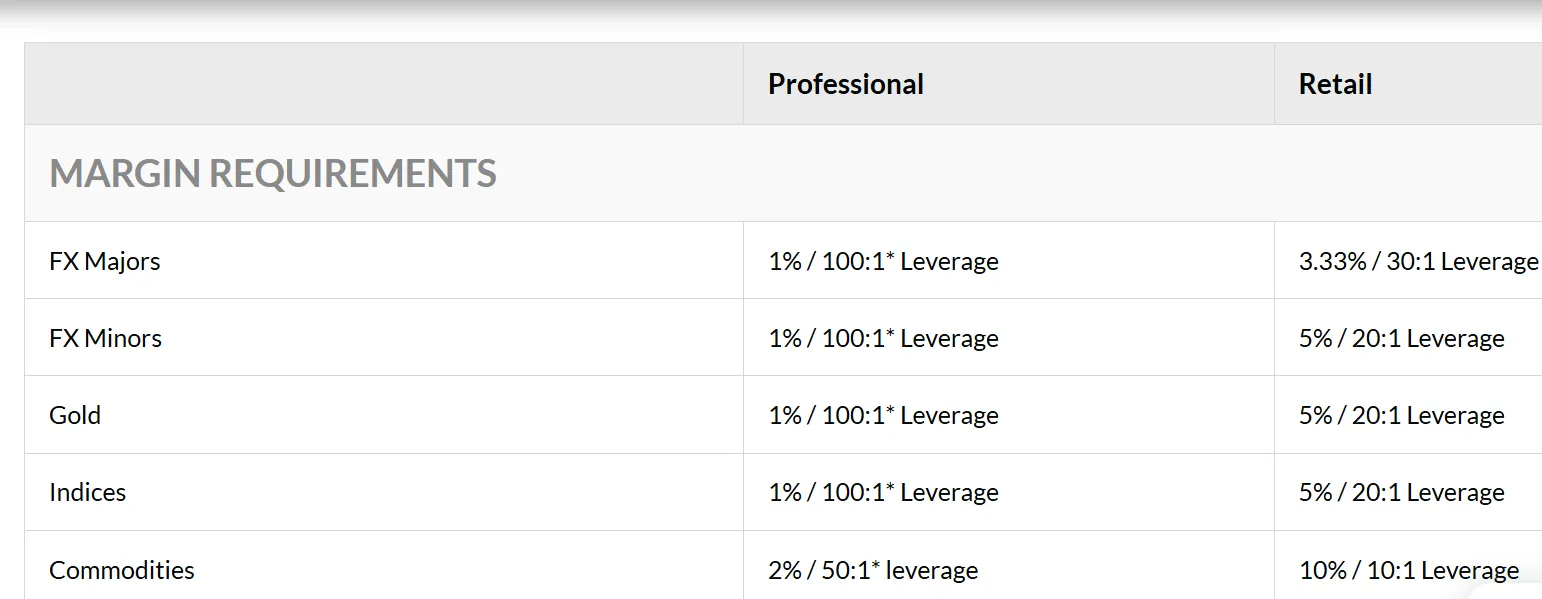The width and height of the screenshot is (1542, 599).
Task: Click the empty top-left header cell
Action: (x=384, y=84)
